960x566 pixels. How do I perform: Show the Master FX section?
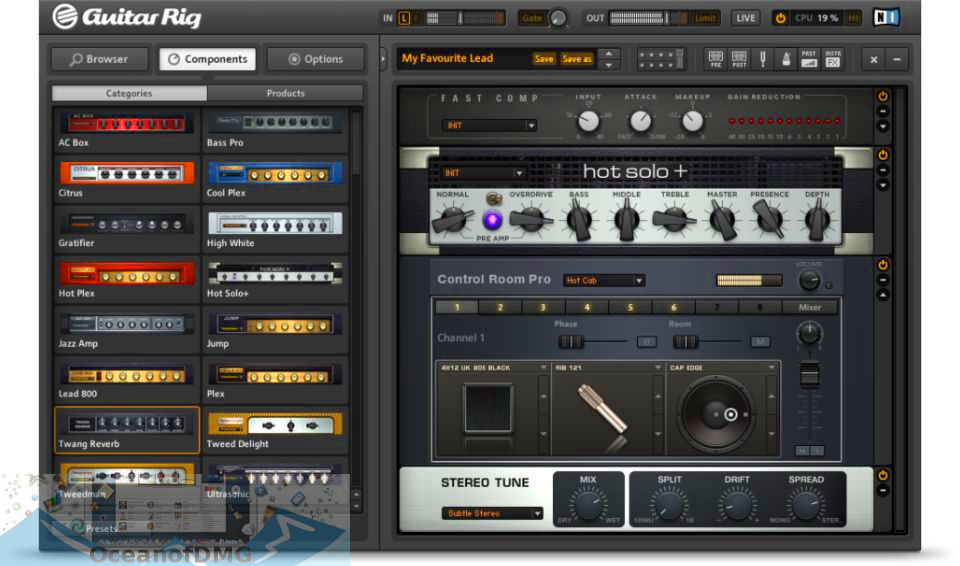pyautogui.click(x=833, y=59)
